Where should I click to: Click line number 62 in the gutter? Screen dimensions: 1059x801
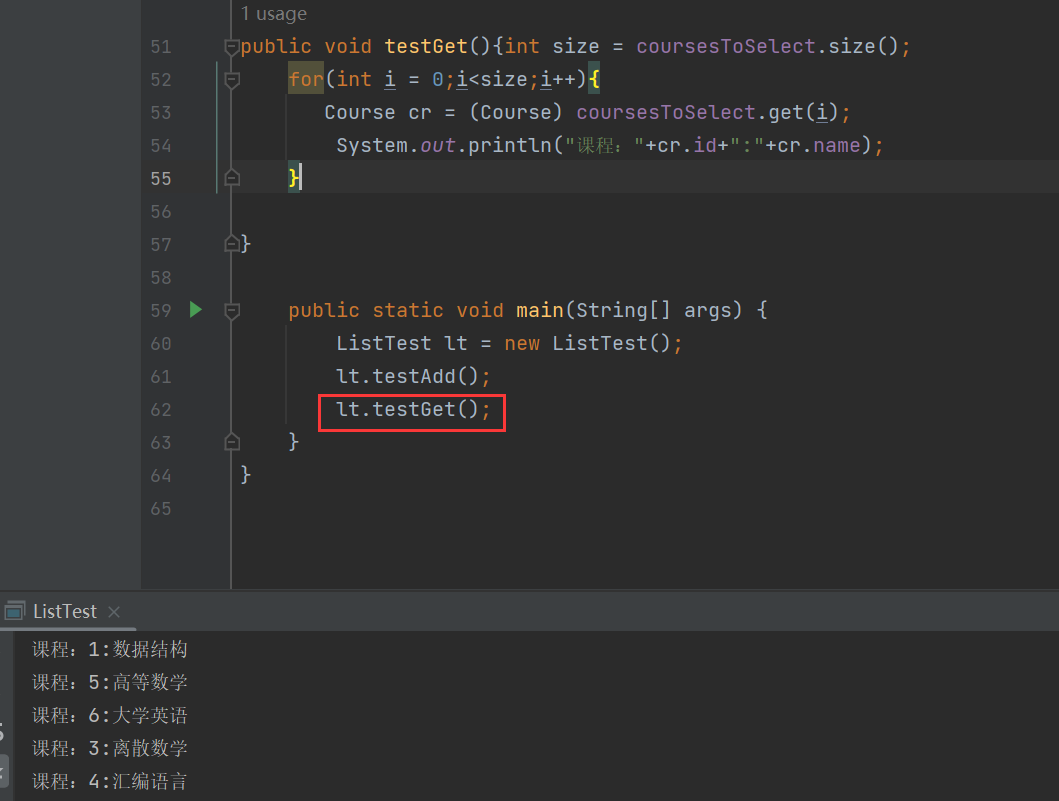pos(160,409)
